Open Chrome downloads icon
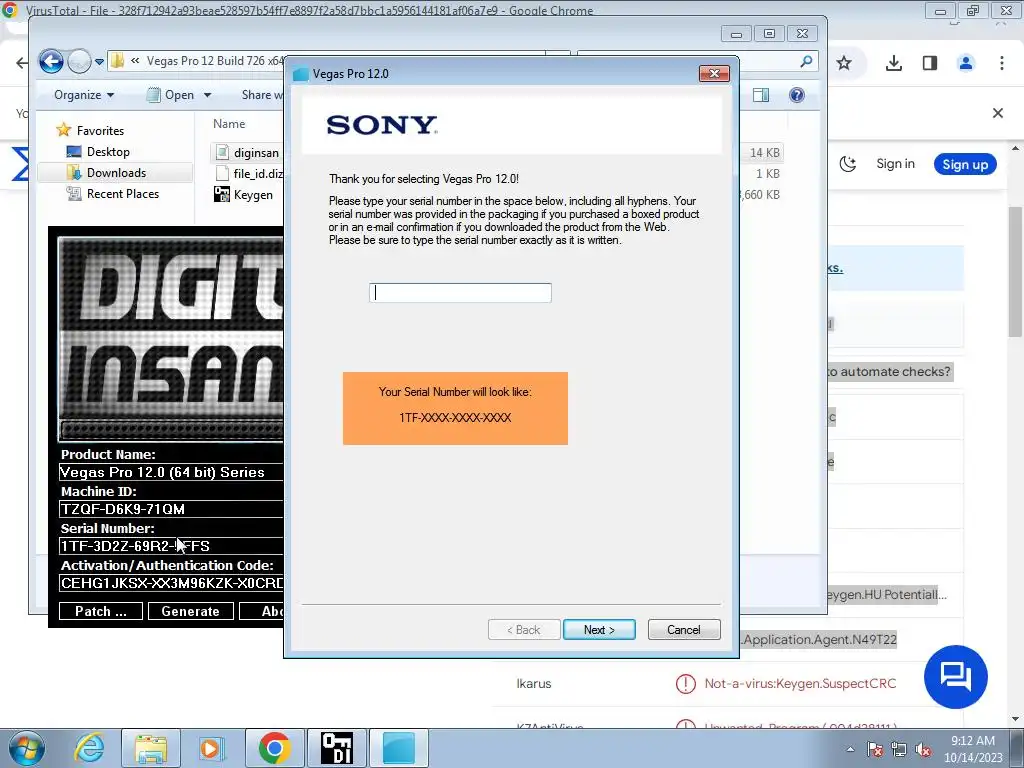Viewport: 1024px width, 768px height. (x=893, y=63)
